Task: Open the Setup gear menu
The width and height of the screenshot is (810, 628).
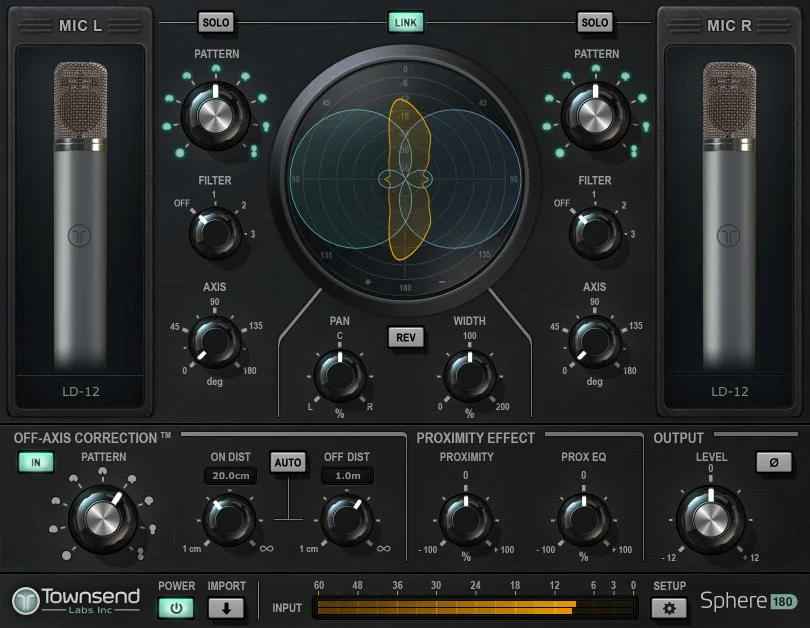Action: [x=668, y=607]
